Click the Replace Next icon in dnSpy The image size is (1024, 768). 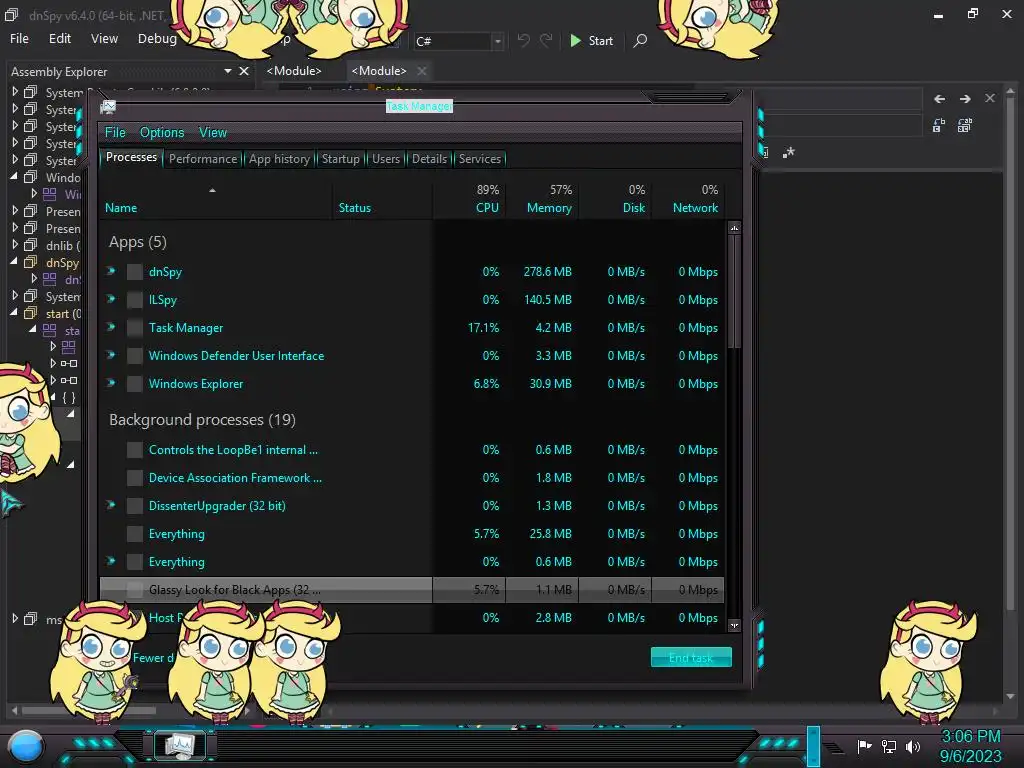(x=939, y=125)
